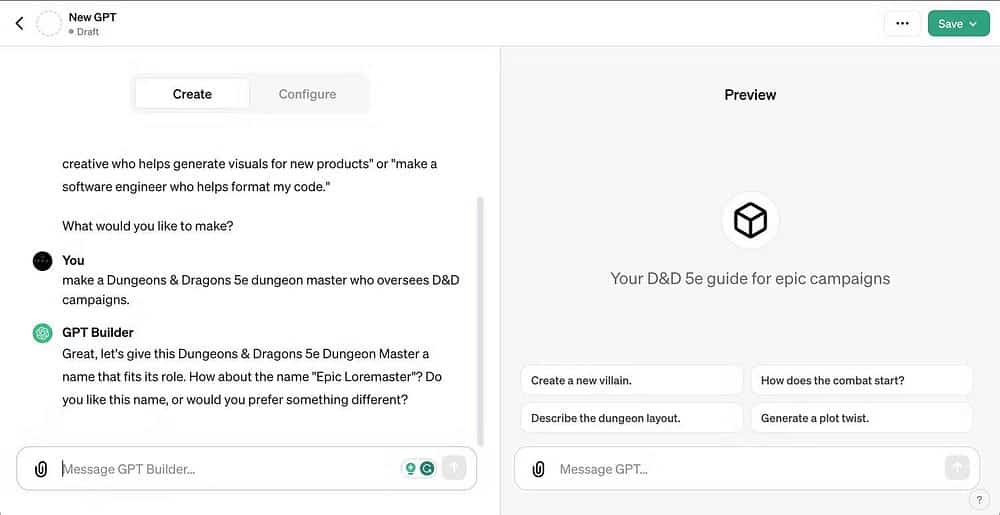Click the You user avatar

[42, 261]
